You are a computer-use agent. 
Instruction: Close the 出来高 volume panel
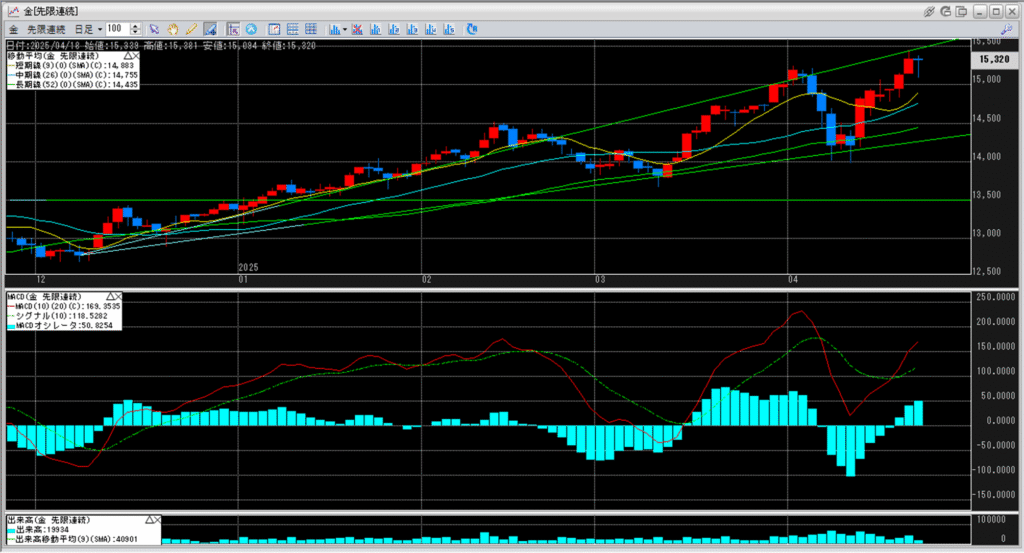pos(156,520)
